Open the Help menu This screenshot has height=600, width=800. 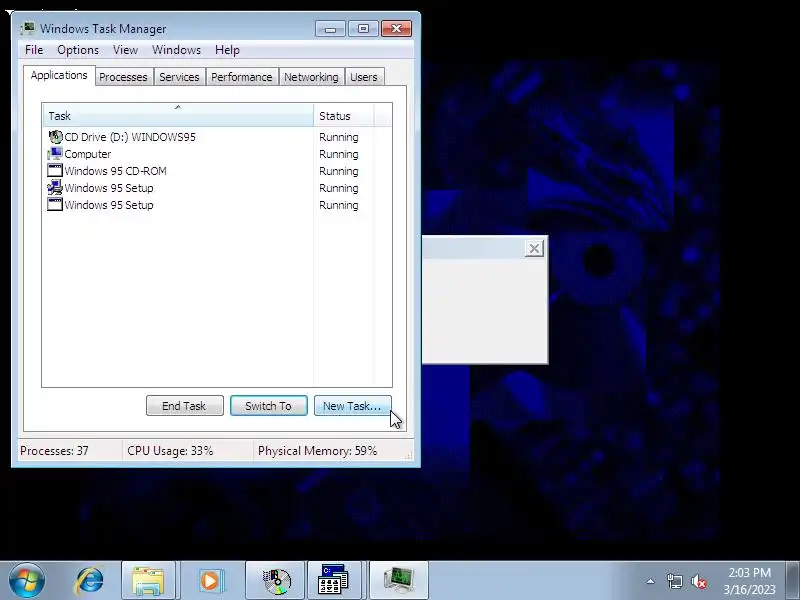tap(227, 50)
